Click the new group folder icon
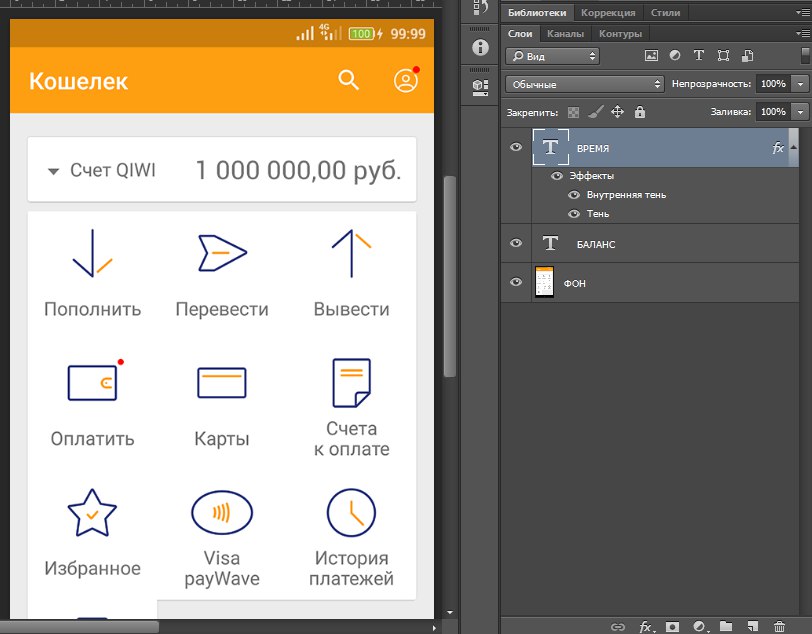The height and width of the screenshot is (634, 812). 726,627
